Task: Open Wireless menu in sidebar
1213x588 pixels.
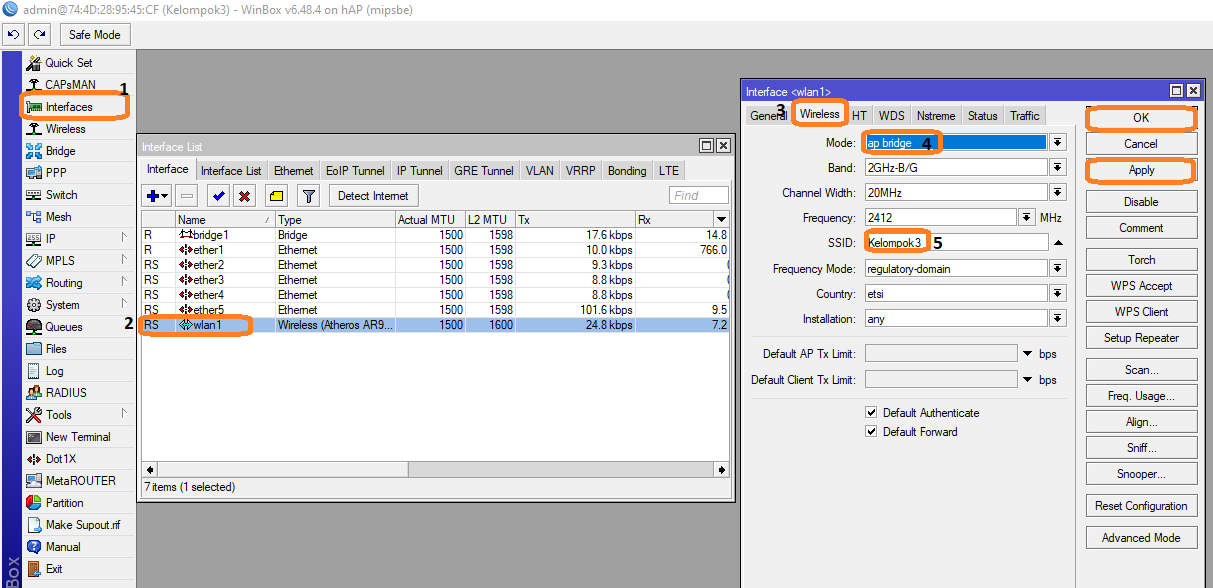Action: click(x=65, y=129)
